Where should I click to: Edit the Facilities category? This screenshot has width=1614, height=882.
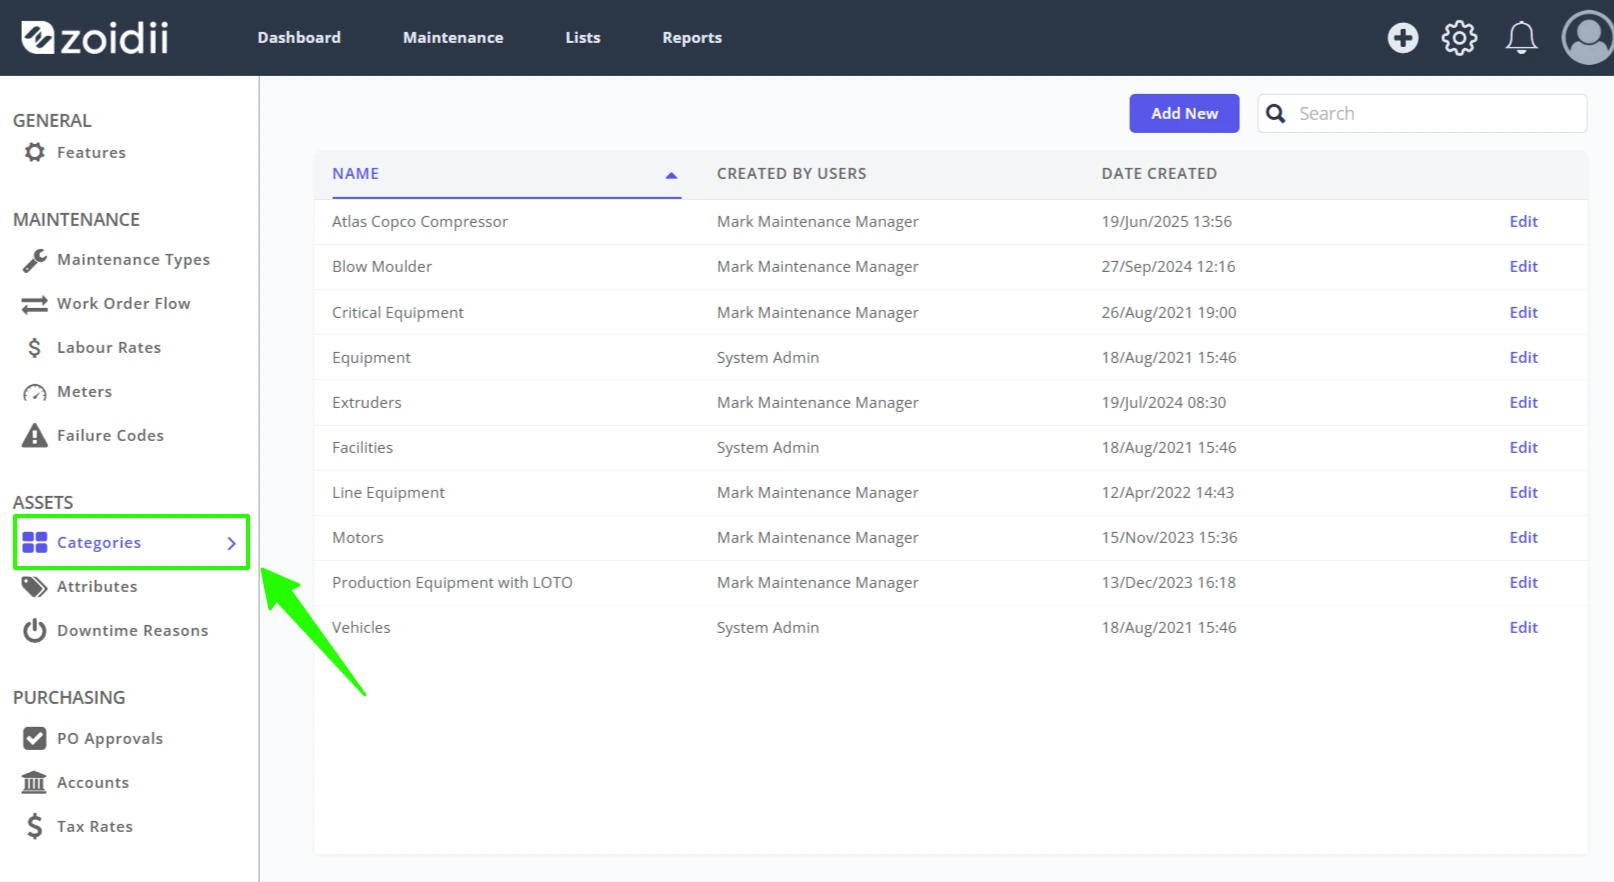[1523, 448]
